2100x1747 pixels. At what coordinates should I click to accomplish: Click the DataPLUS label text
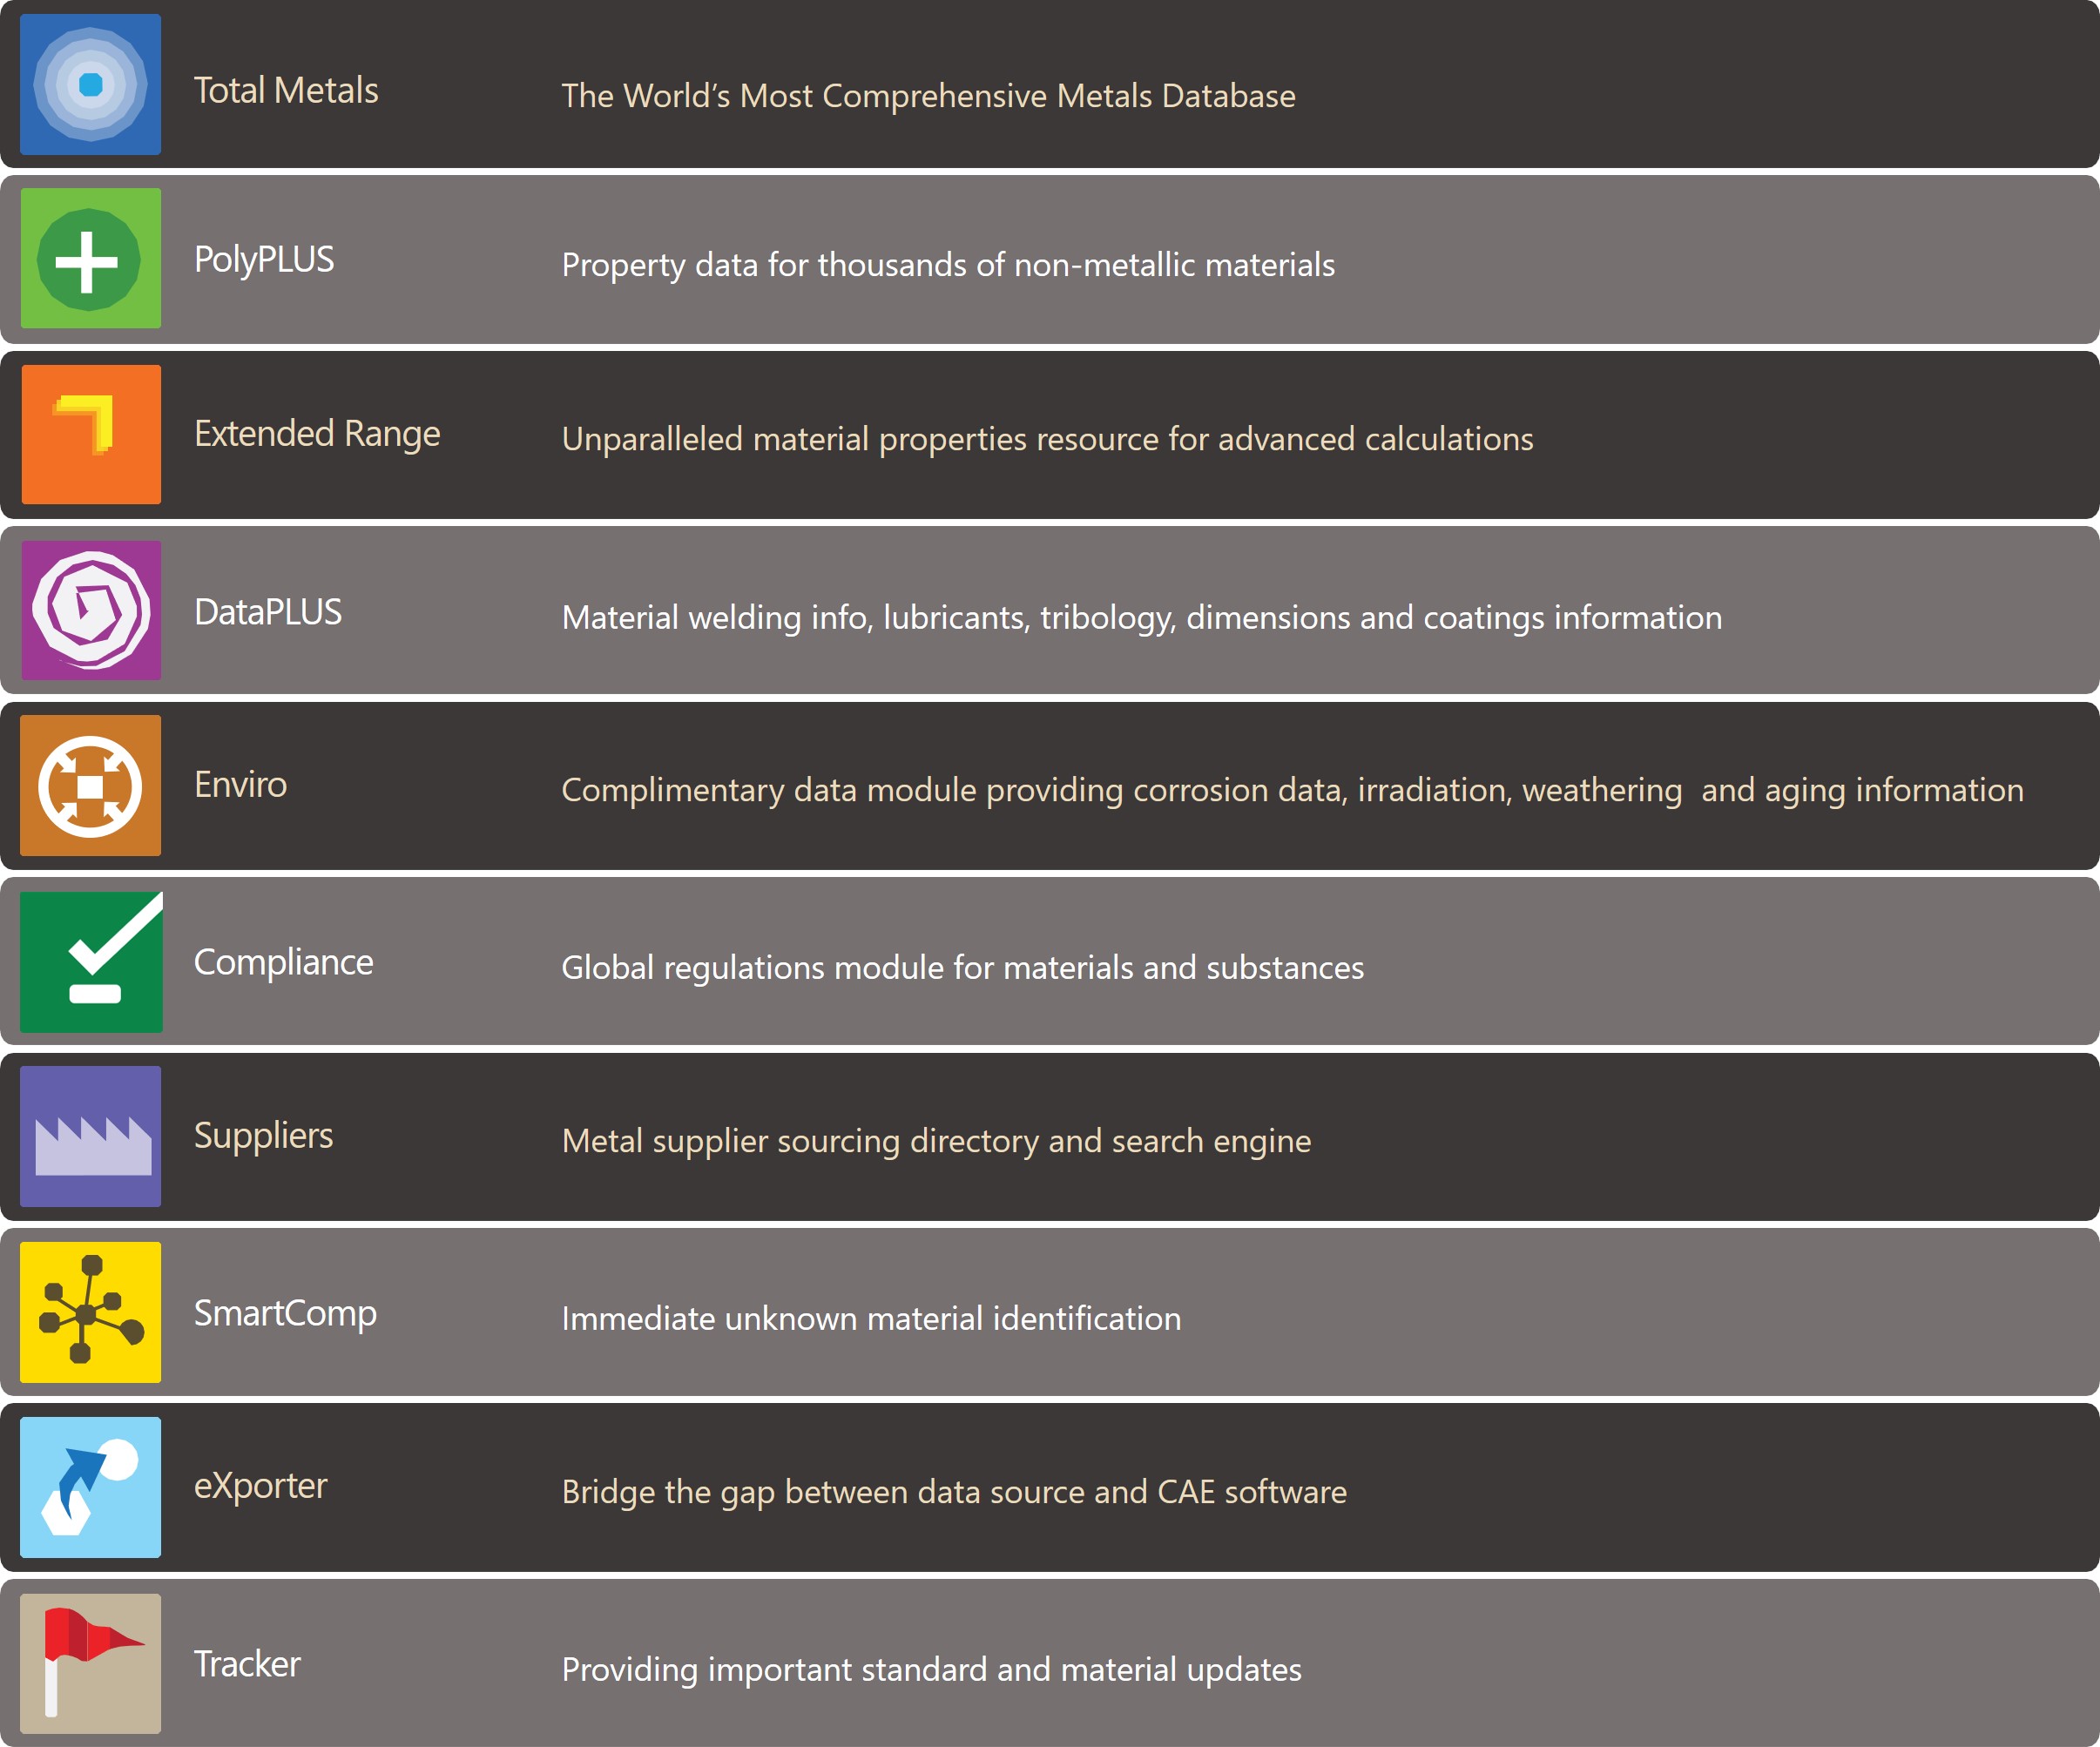(268, 612)
